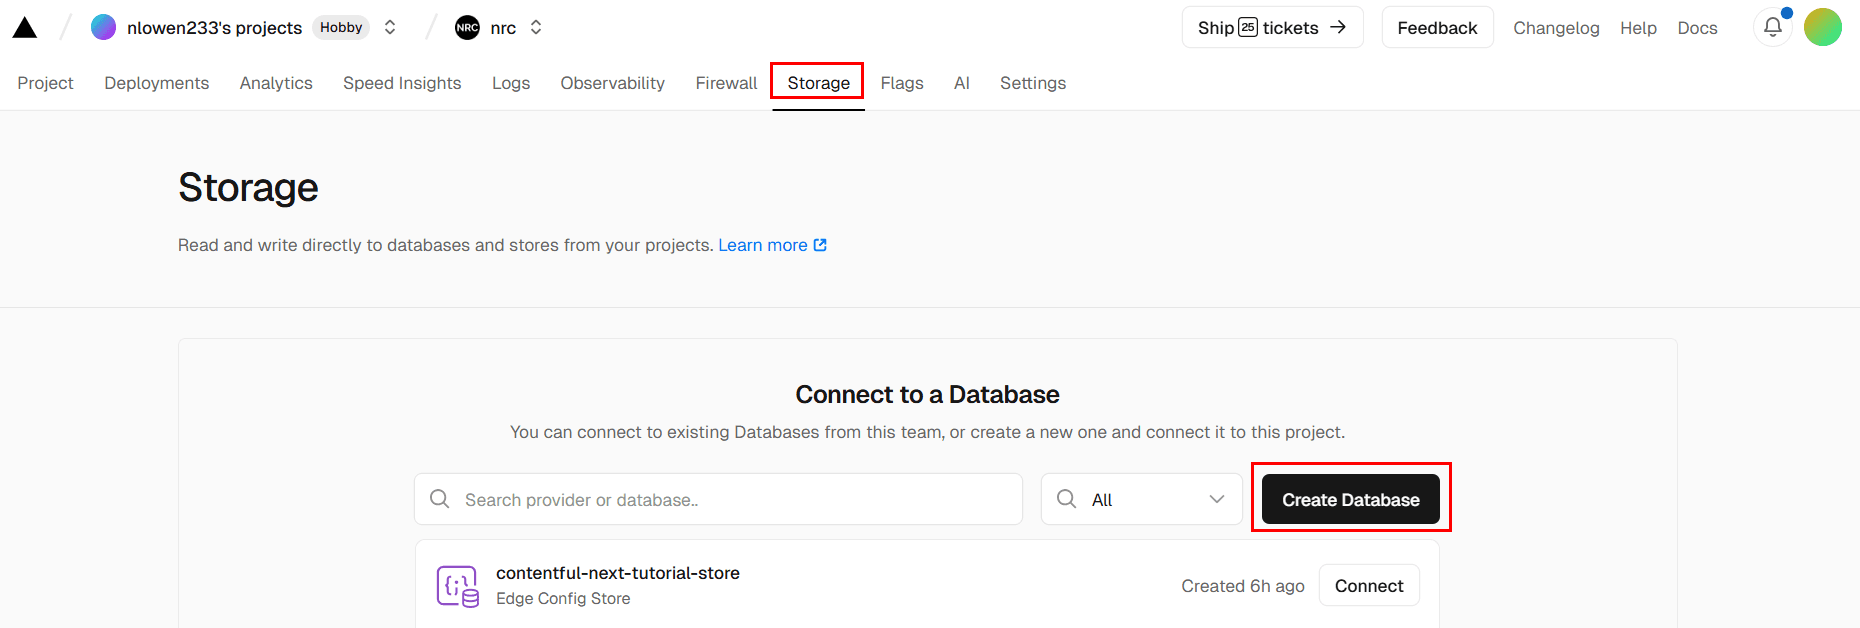Select the Firewall tab
This screenshot has height=628, width=1860.
pyautogui.click(x=726, y=83)
